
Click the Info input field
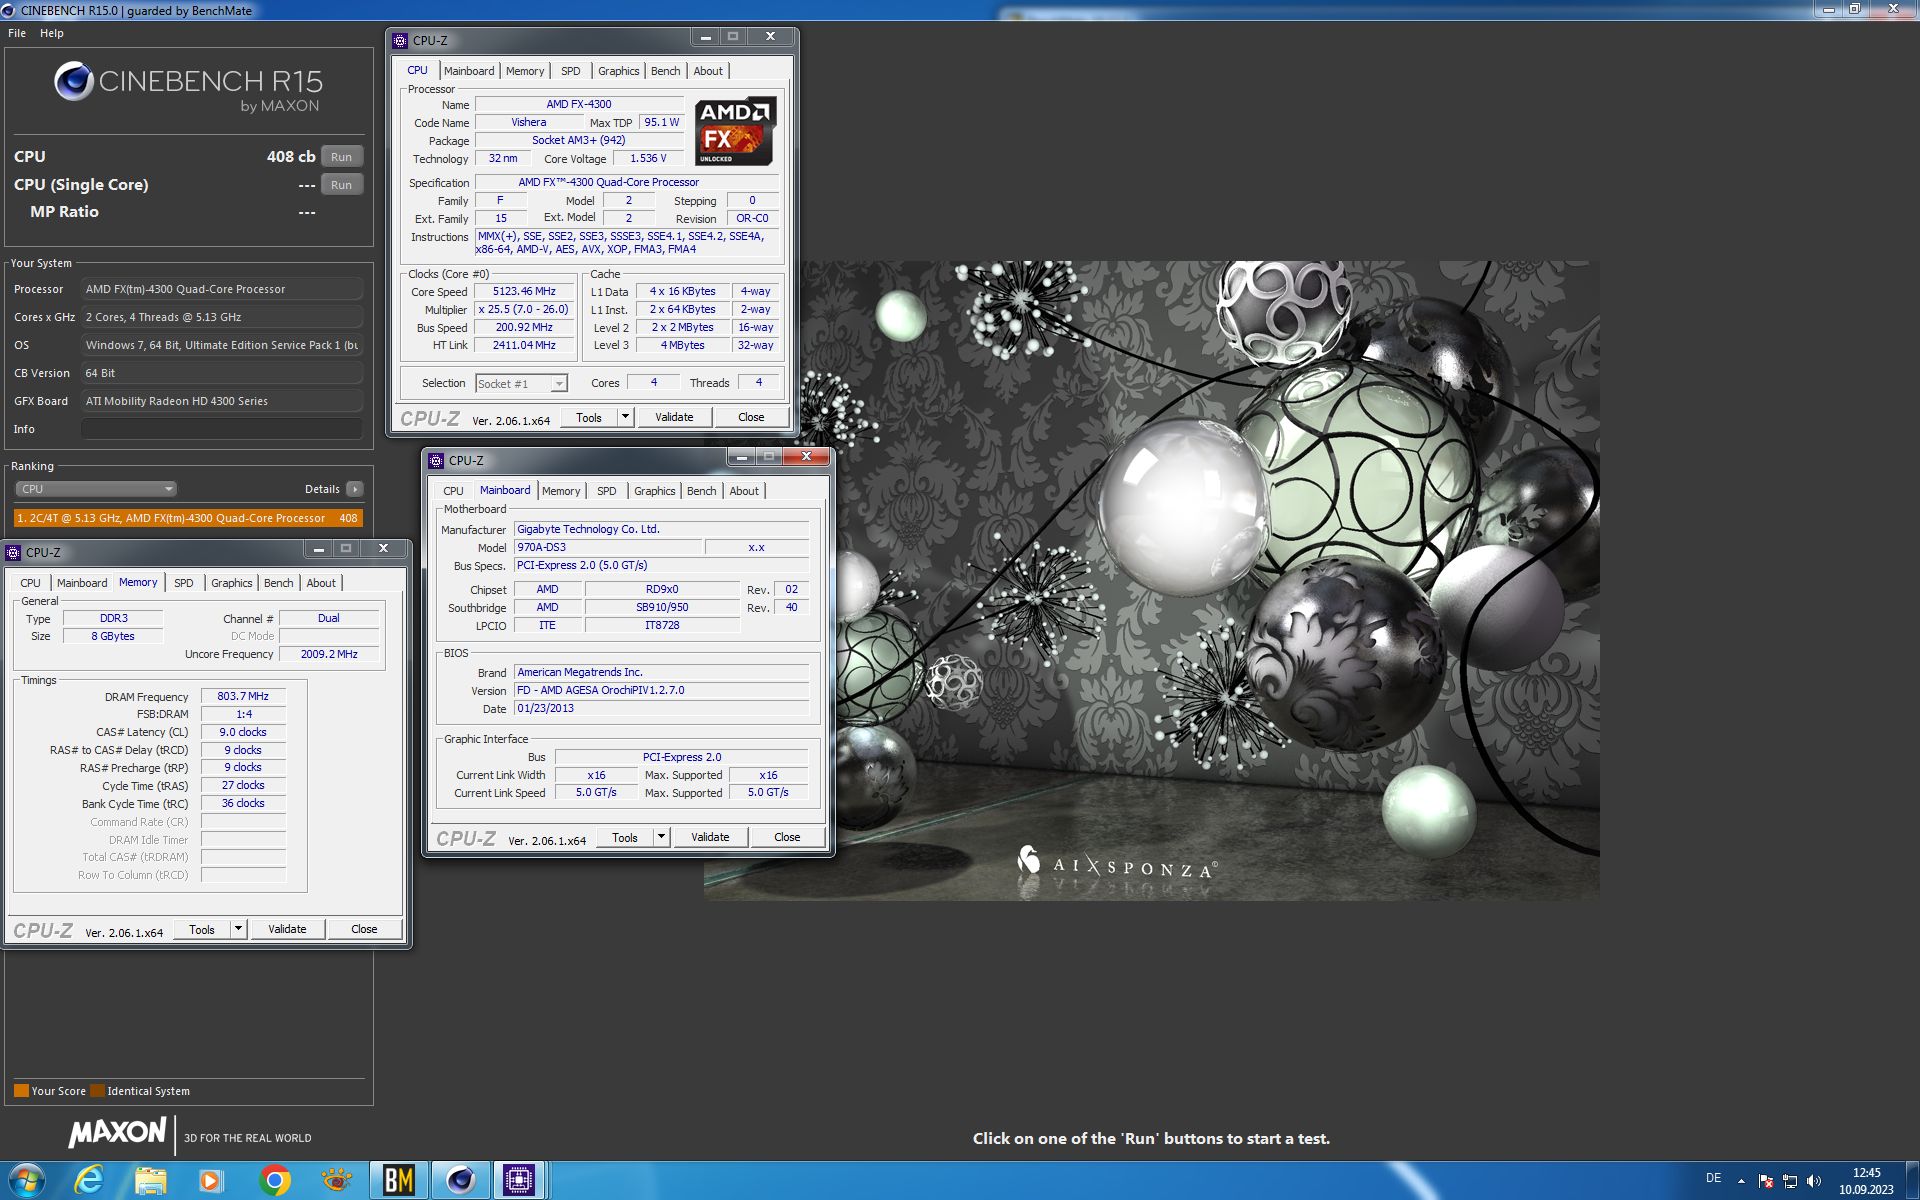tap(222, 429)
